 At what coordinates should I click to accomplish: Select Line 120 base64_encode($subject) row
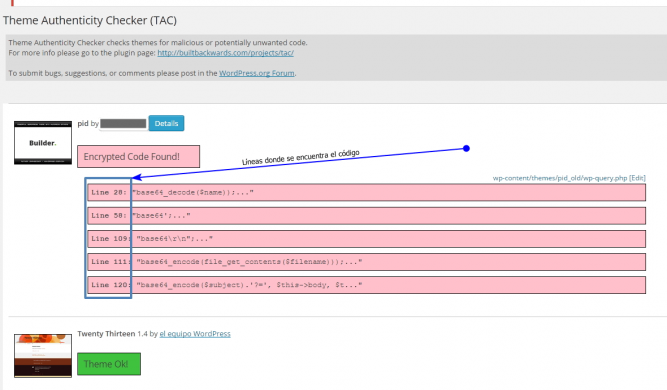[x=366, y=285]
